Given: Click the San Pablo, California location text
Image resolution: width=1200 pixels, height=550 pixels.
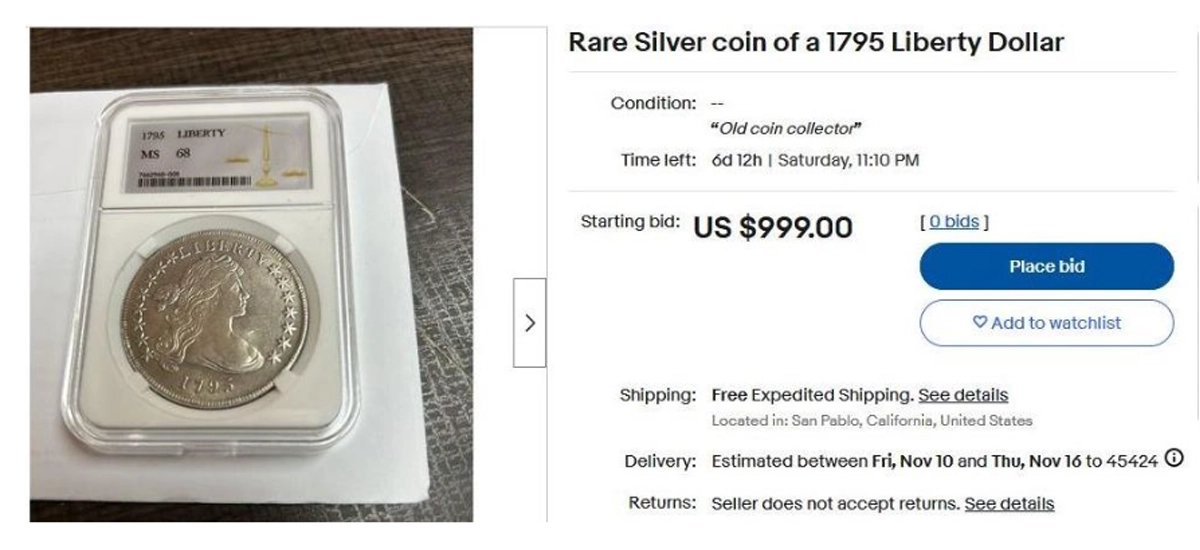Looking at the screenshot, I should (872, 421).
